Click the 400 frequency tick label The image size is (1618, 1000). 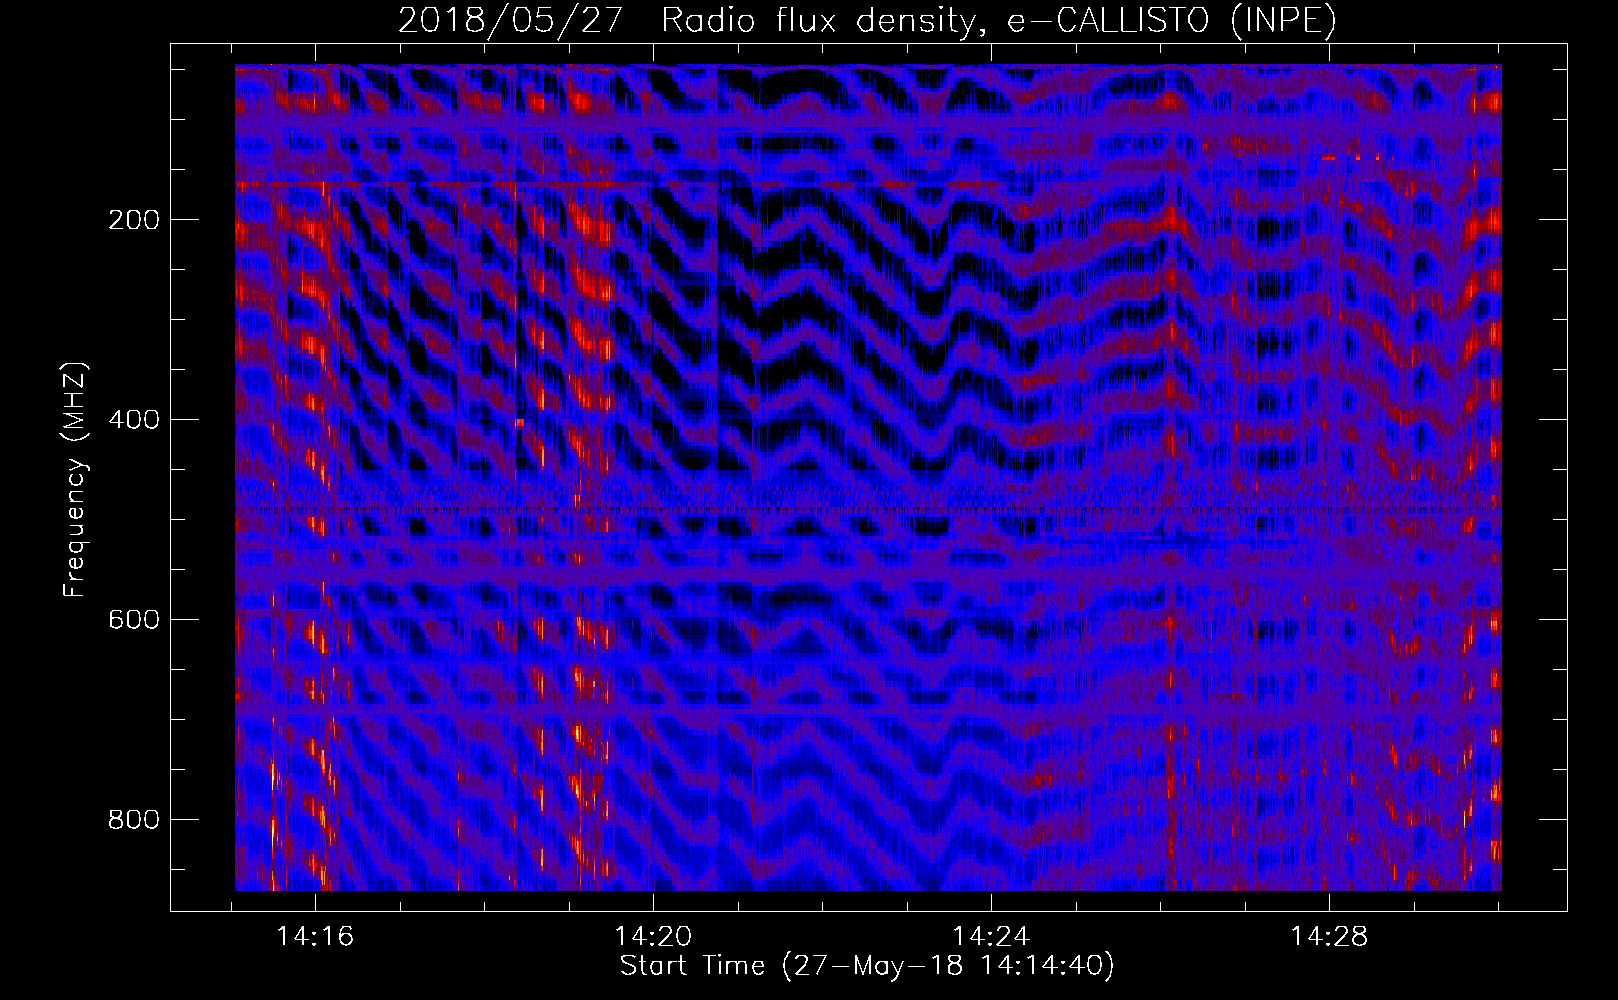[134, 420]
